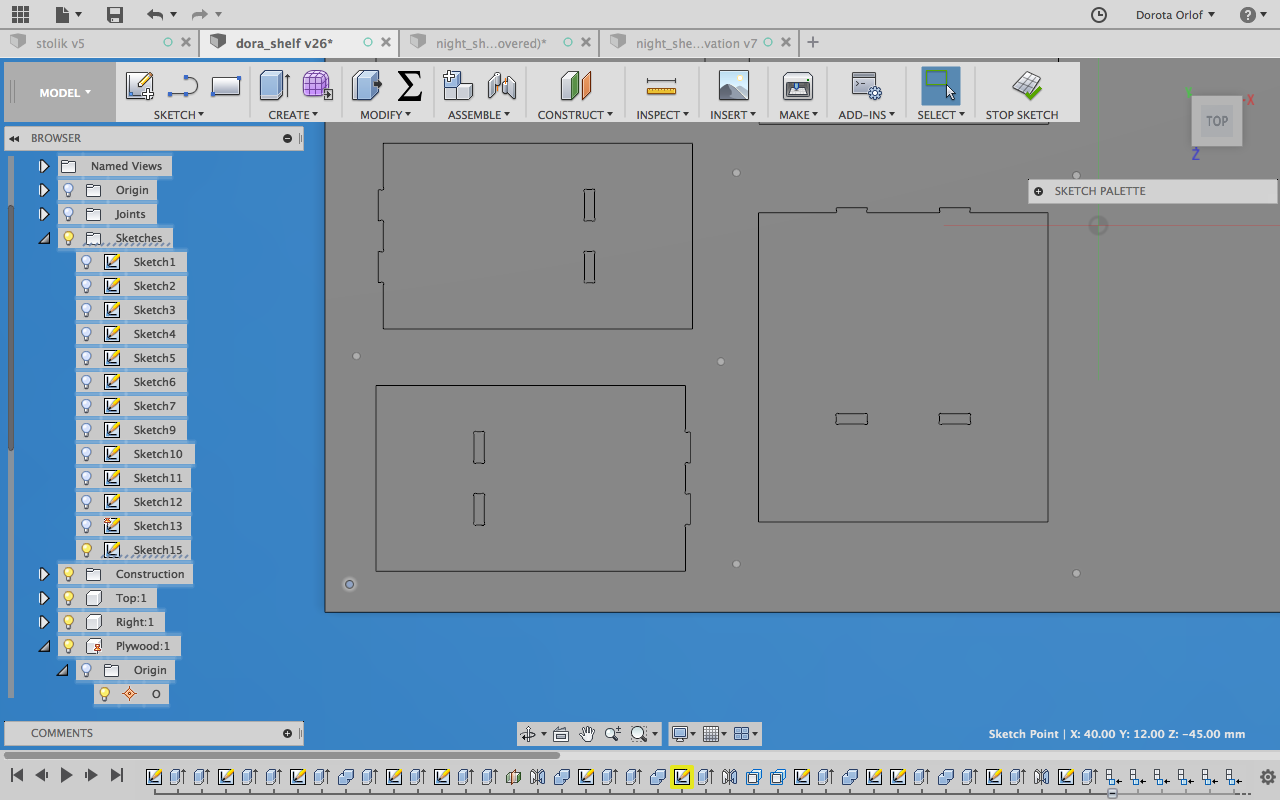Open the data panel grid icon

(x=20, y=15)
